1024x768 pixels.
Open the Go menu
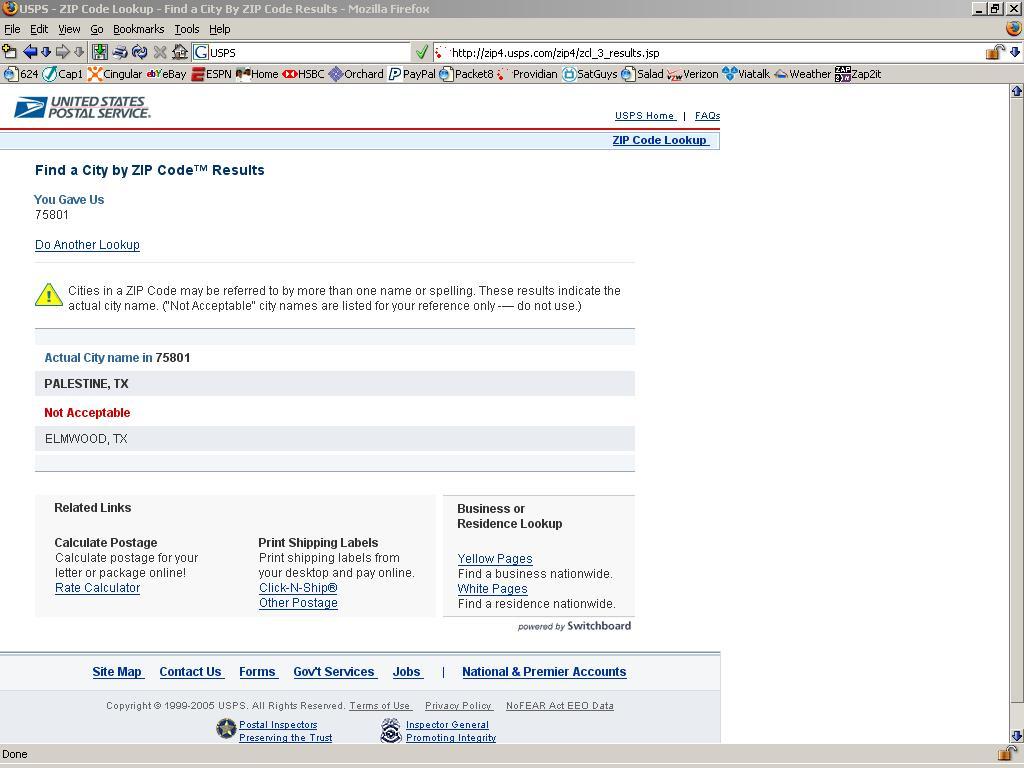[x=97, y=29]
